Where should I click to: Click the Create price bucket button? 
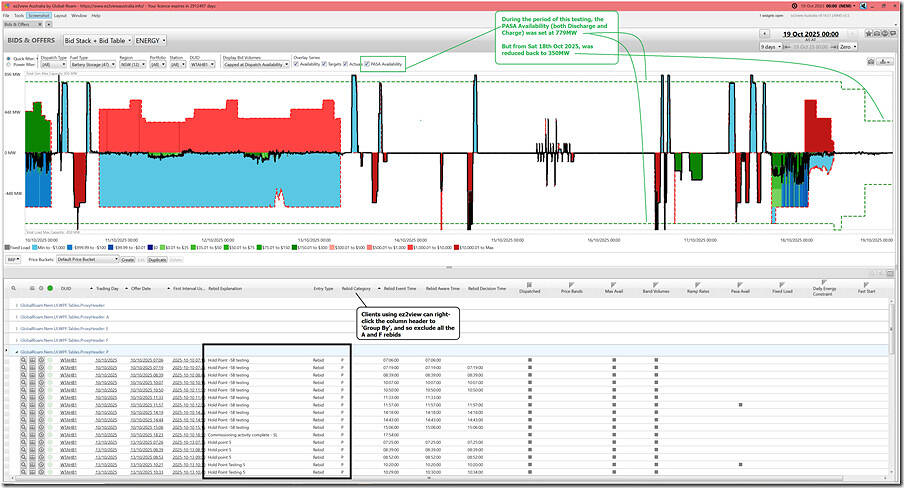coord(127,260)
